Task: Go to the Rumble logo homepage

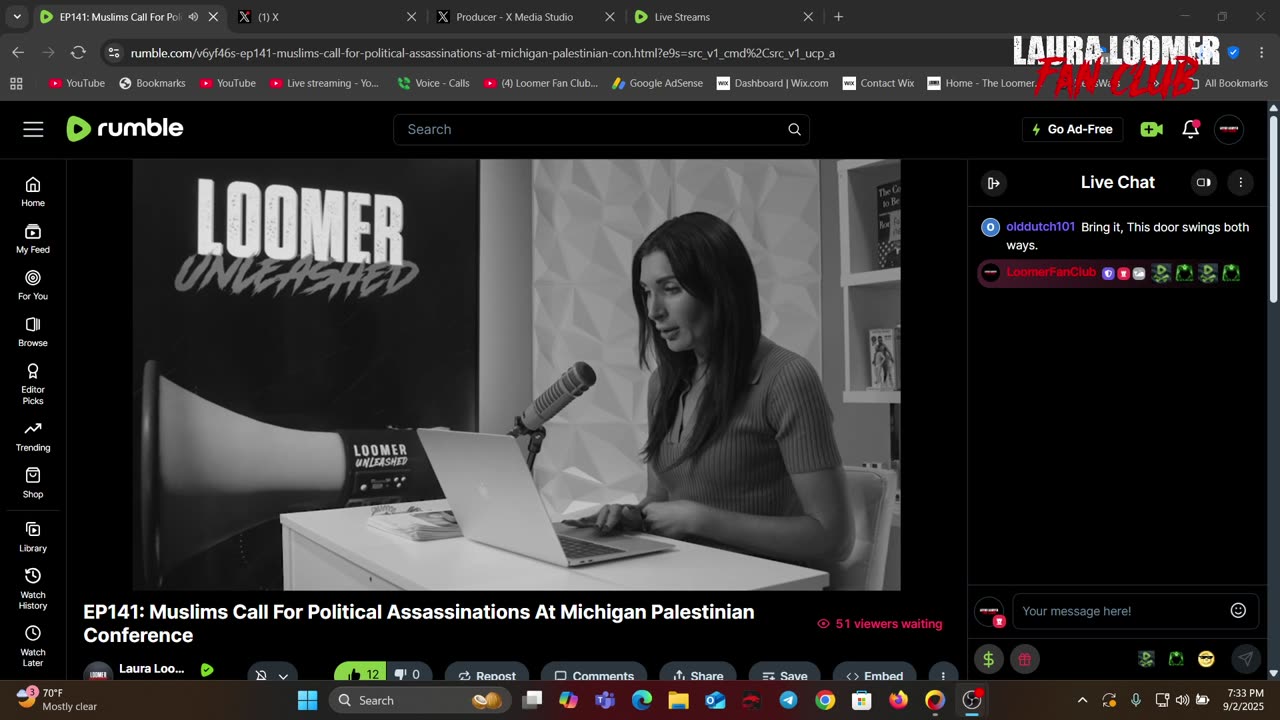Action: (x=125, y=128)
